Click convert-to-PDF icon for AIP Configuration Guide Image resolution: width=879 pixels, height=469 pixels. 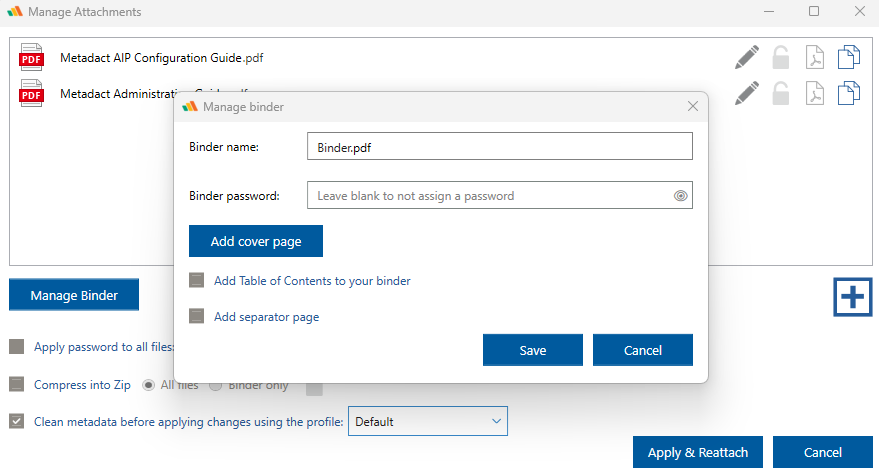(x=815, y=57)
